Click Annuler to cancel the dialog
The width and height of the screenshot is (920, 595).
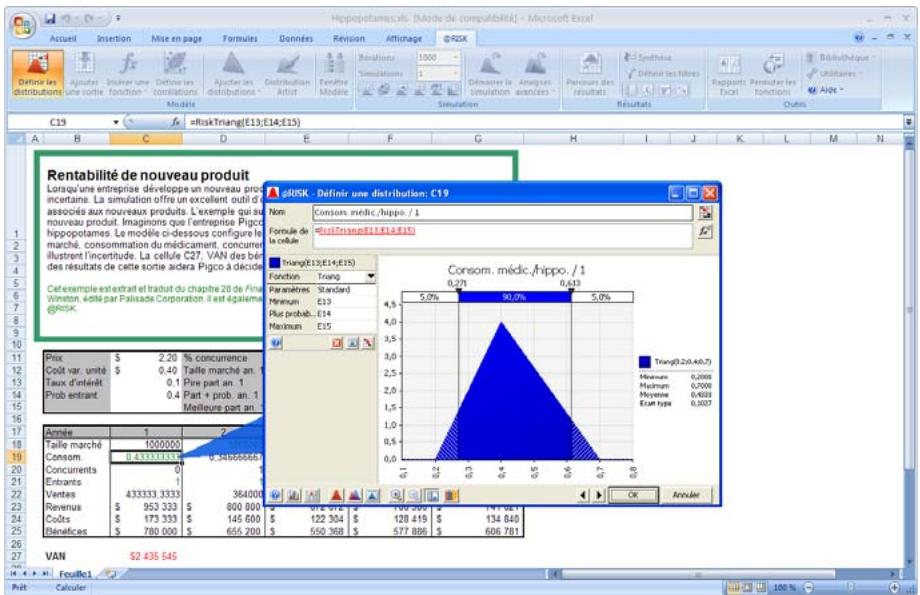click(685, 494)
